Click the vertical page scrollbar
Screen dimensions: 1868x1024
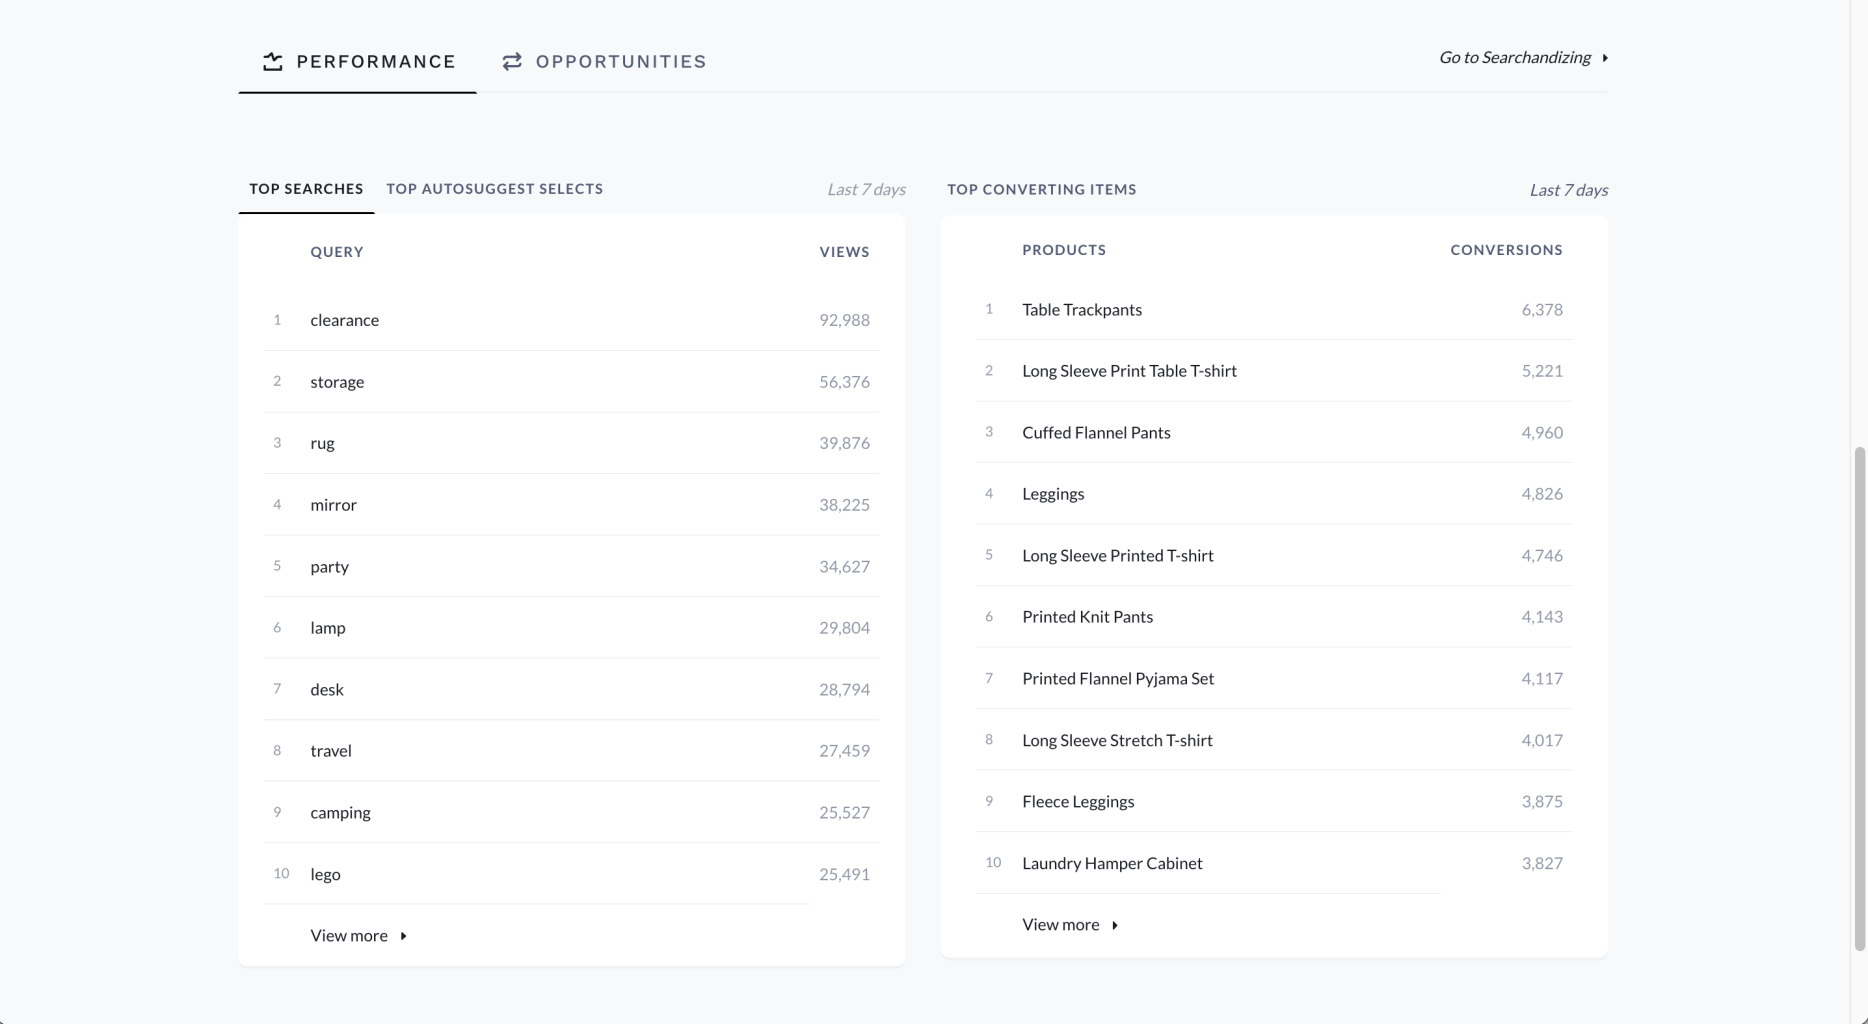pyautogui.click(x=1859, y=700)
